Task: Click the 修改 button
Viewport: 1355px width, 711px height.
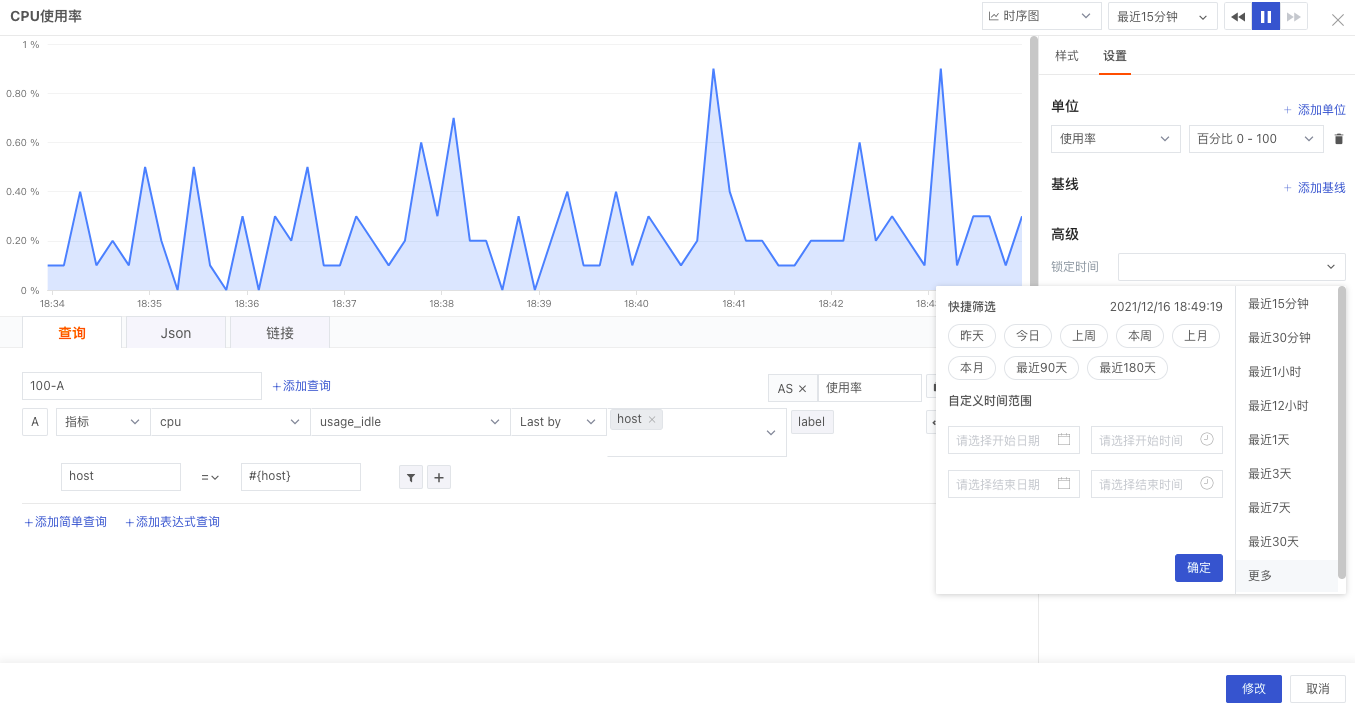Action: coord(1254,689)
